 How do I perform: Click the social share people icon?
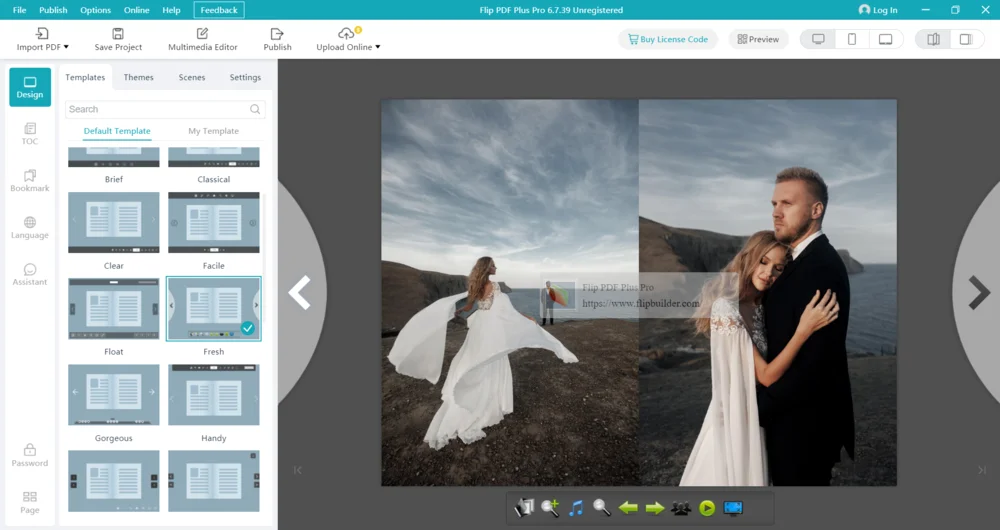click(681, 508)
